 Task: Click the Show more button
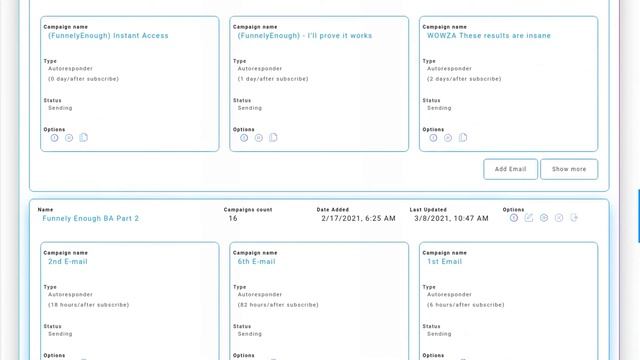pyautogui.click(x=569, y=169)
